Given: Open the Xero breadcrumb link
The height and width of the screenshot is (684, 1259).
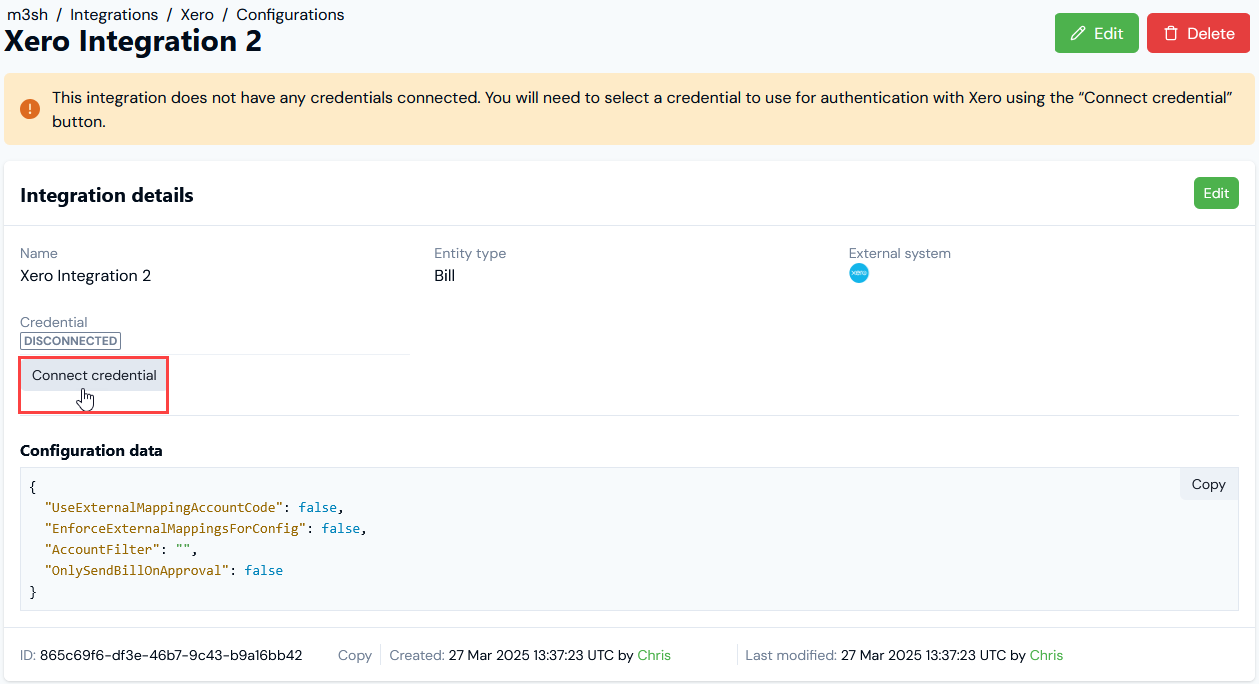Looking at the screenshot, I should click(197, 15).
